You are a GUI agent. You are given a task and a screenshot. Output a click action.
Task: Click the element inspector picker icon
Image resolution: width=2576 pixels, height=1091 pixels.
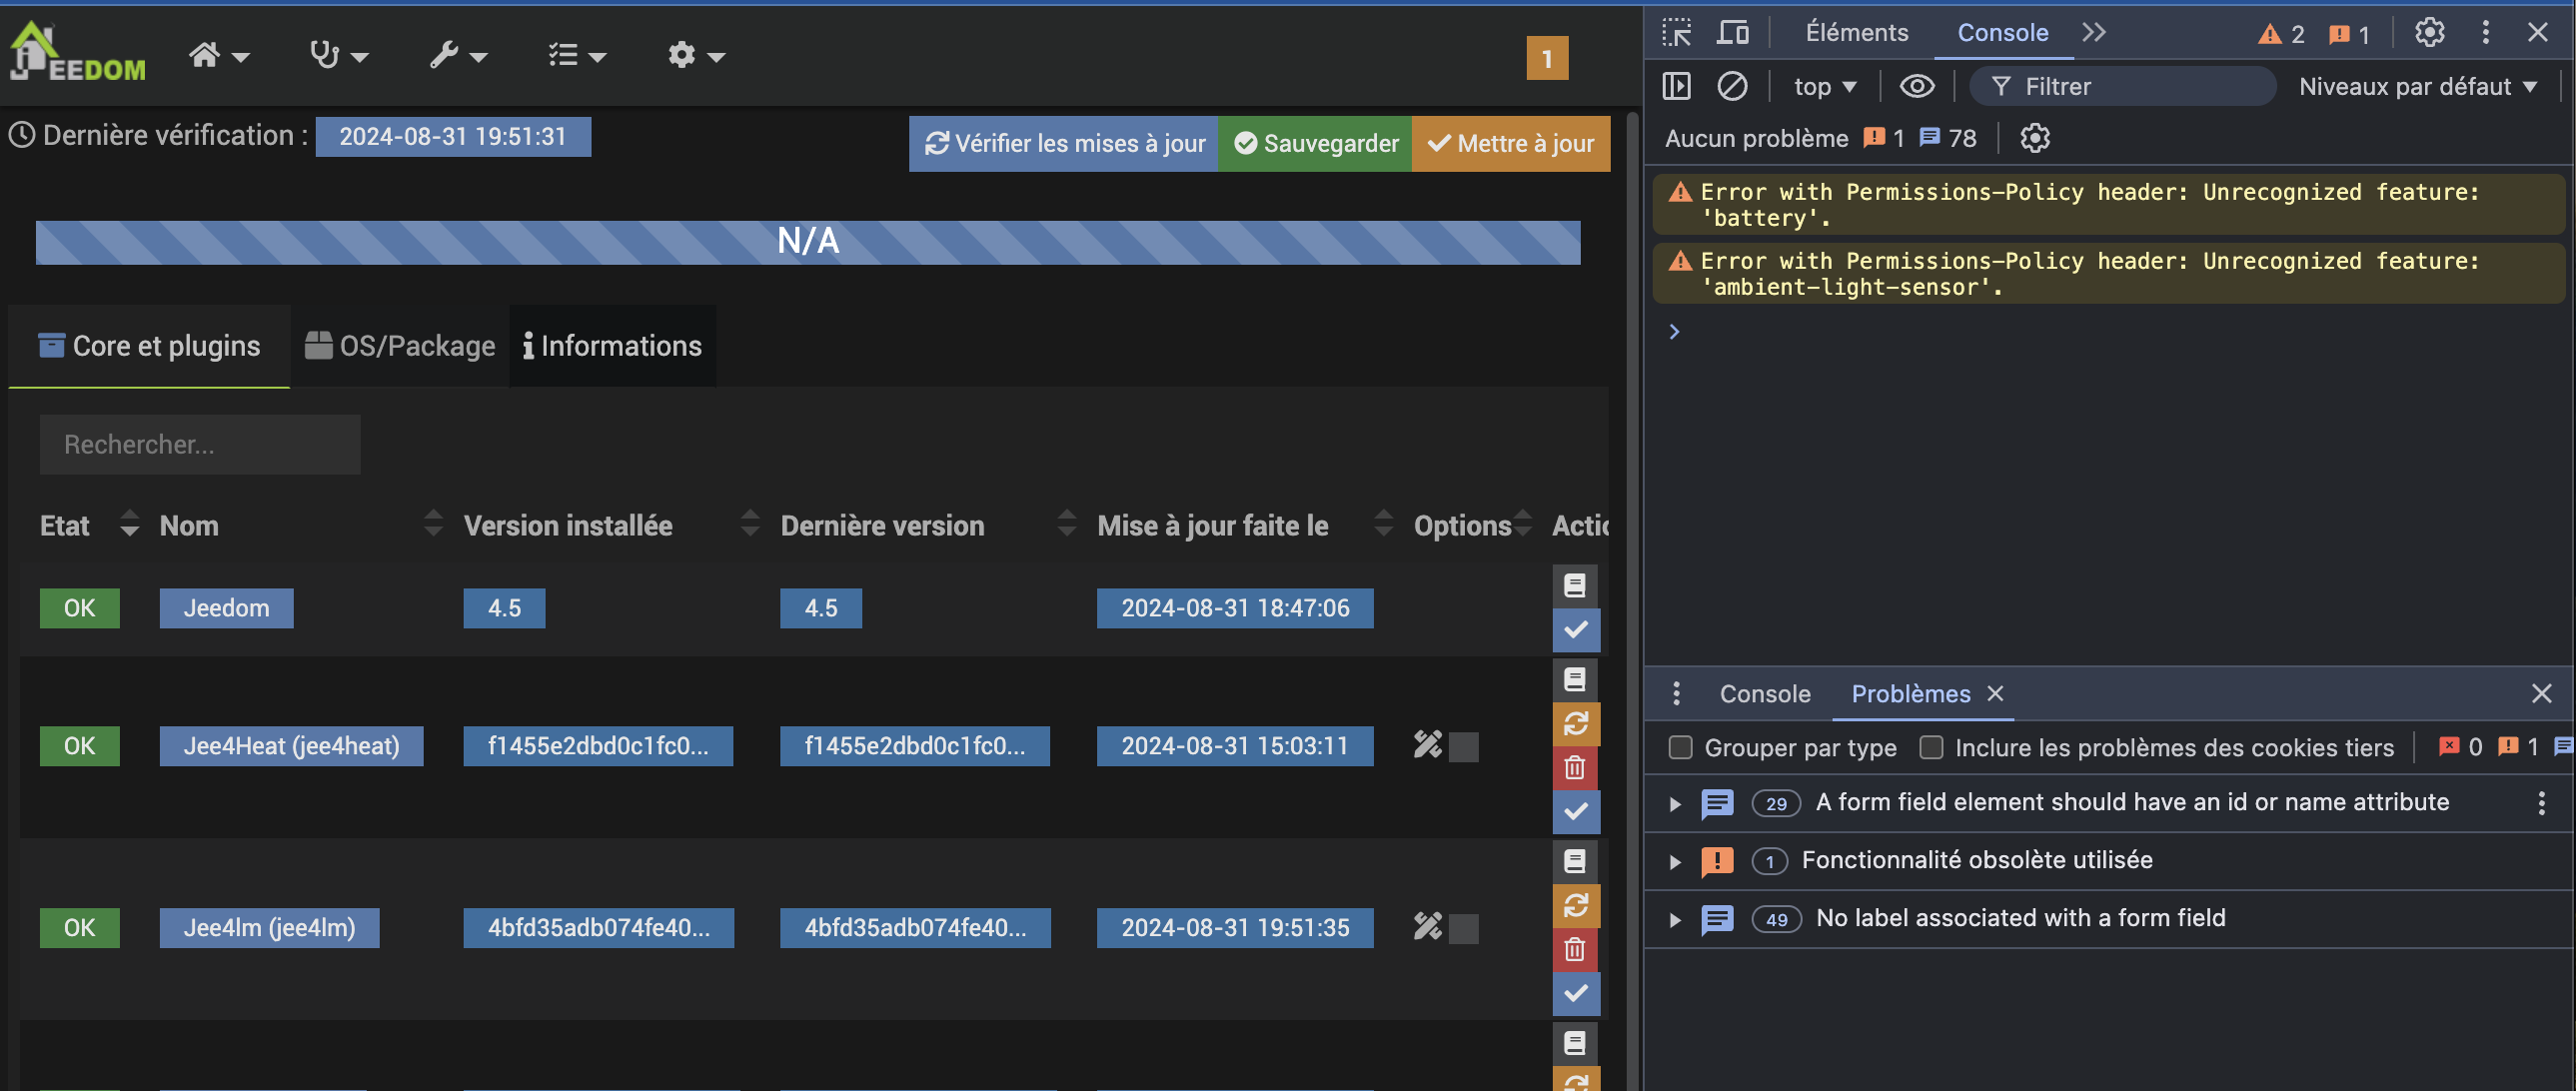tap(1677, 33)
